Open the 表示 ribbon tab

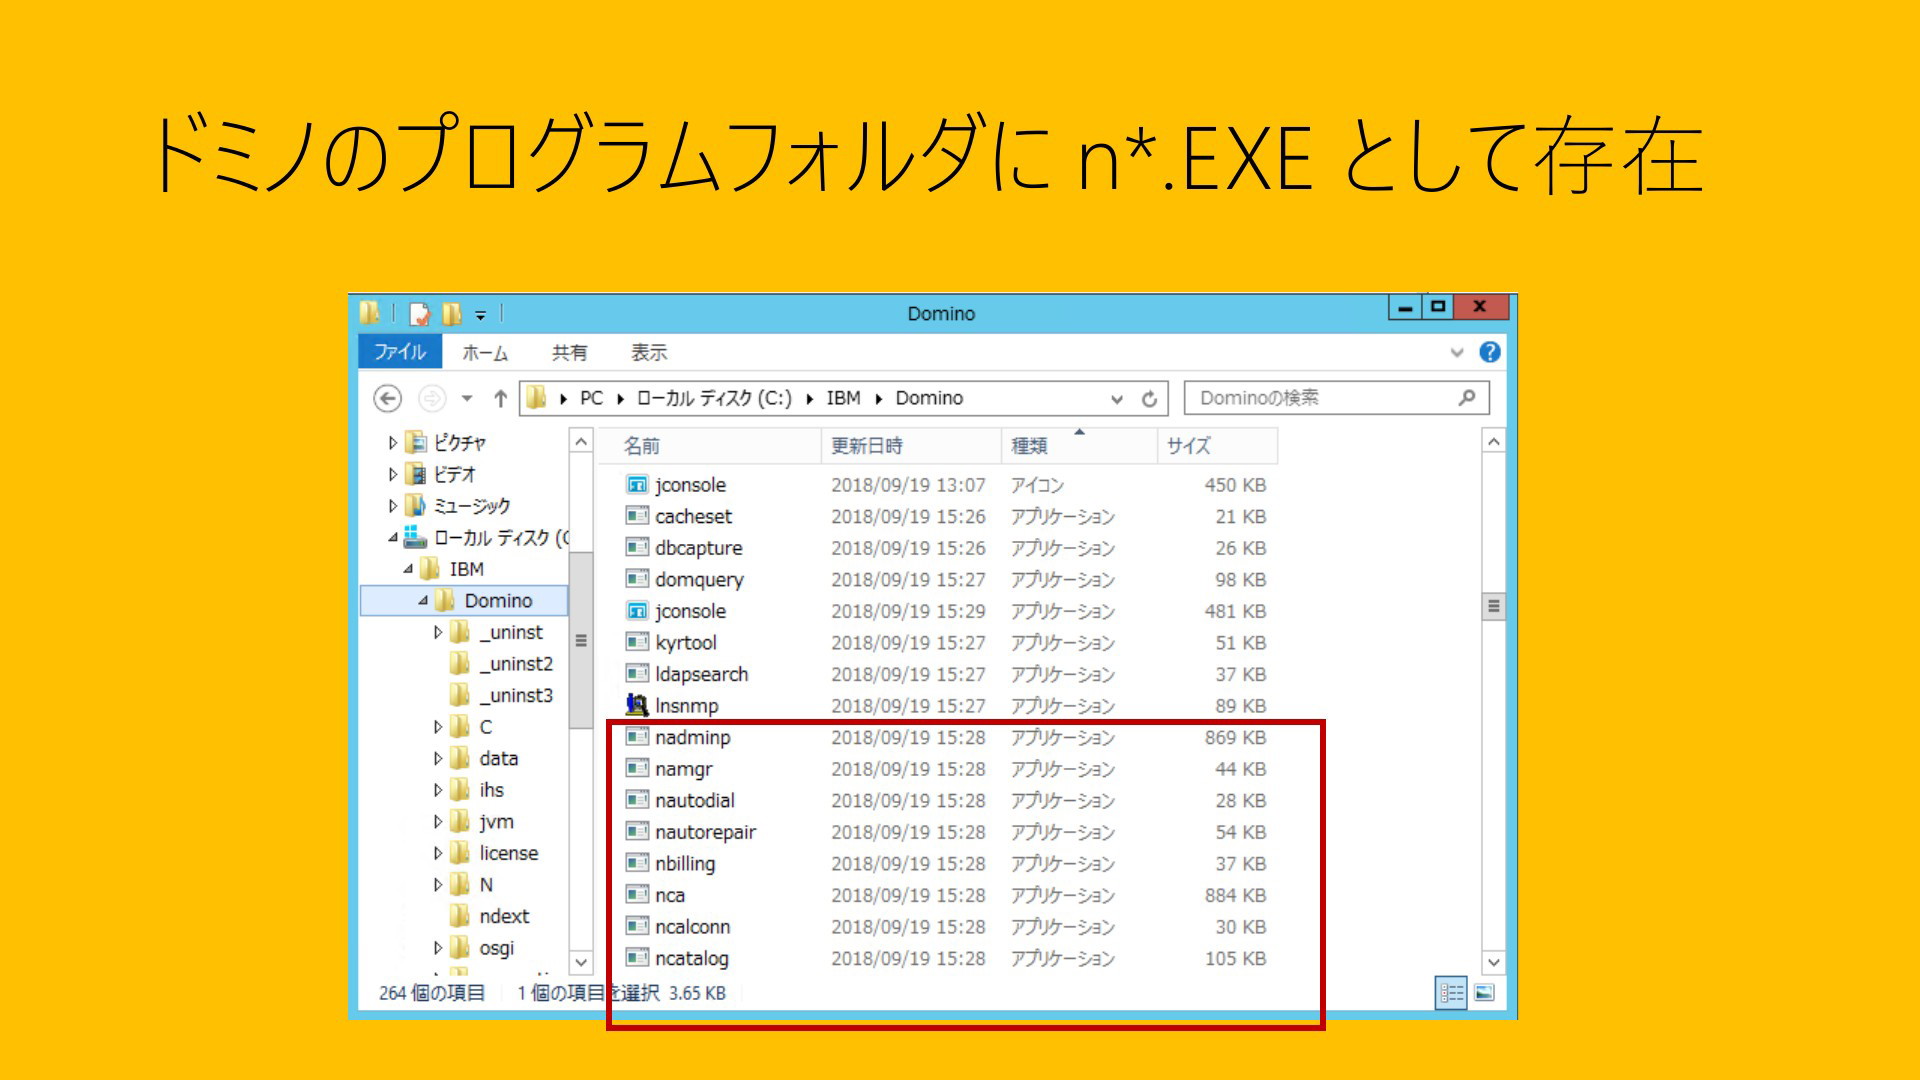point(649,353)
